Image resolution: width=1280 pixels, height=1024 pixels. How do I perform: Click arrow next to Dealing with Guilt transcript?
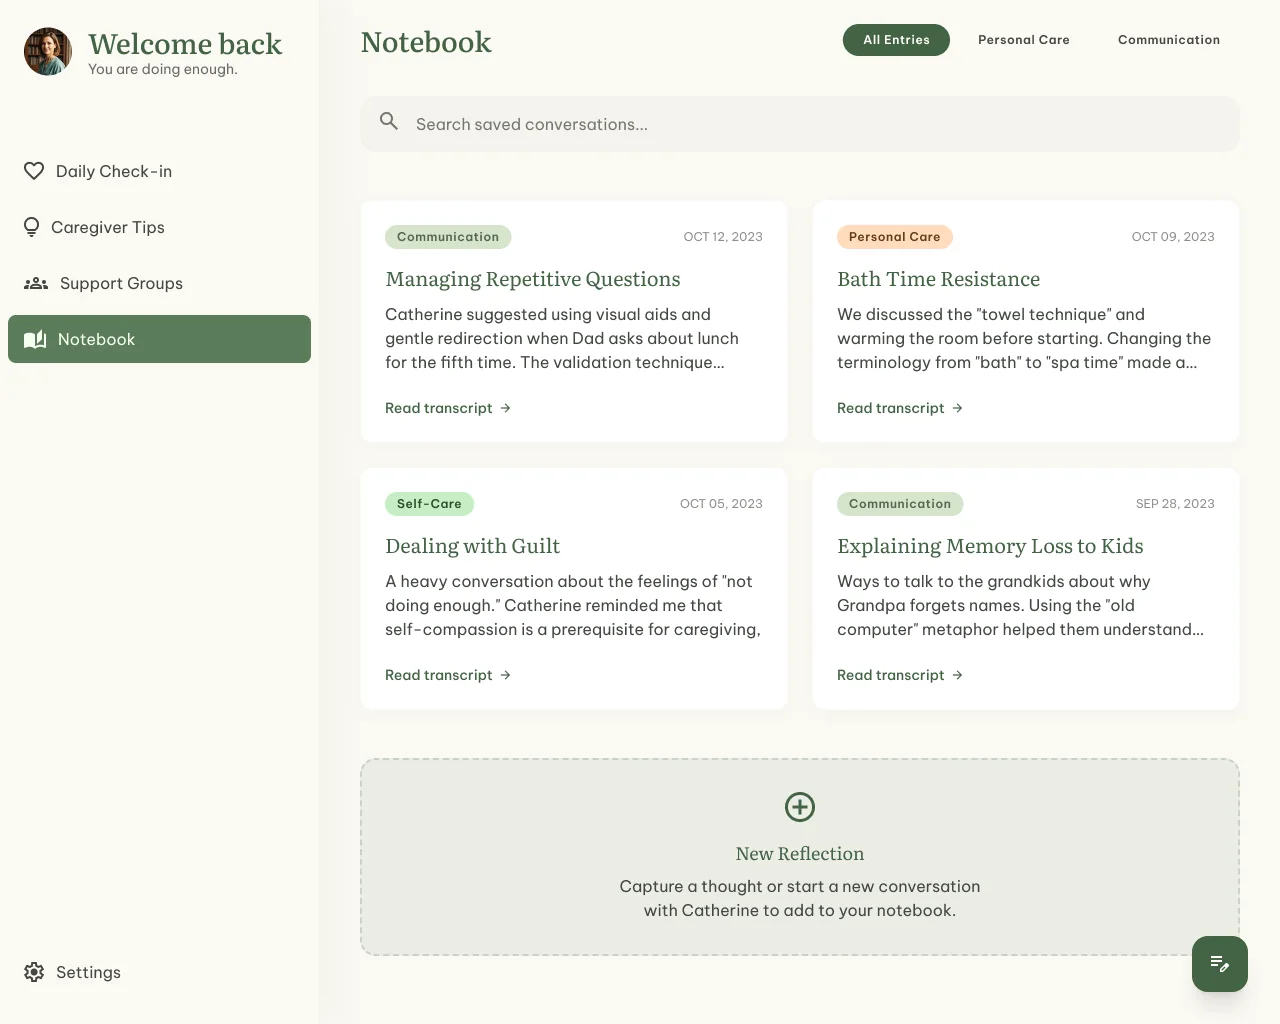[x=505, y=675]
